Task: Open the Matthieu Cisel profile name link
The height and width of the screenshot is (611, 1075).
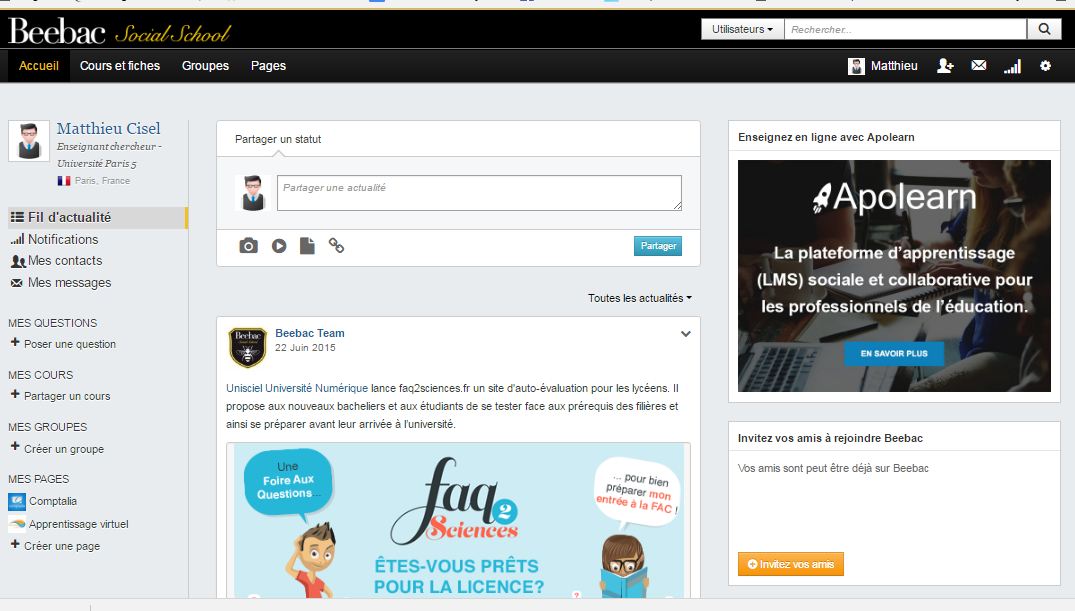Action: 109,128
